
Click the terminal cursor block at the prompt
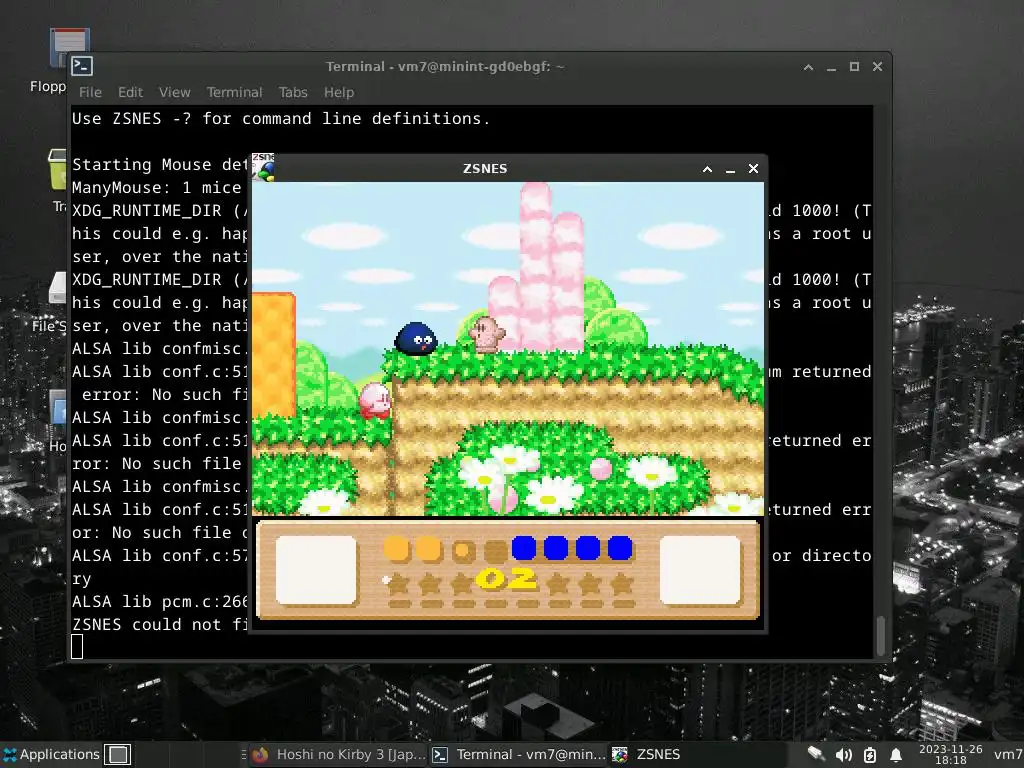[77, 647]
